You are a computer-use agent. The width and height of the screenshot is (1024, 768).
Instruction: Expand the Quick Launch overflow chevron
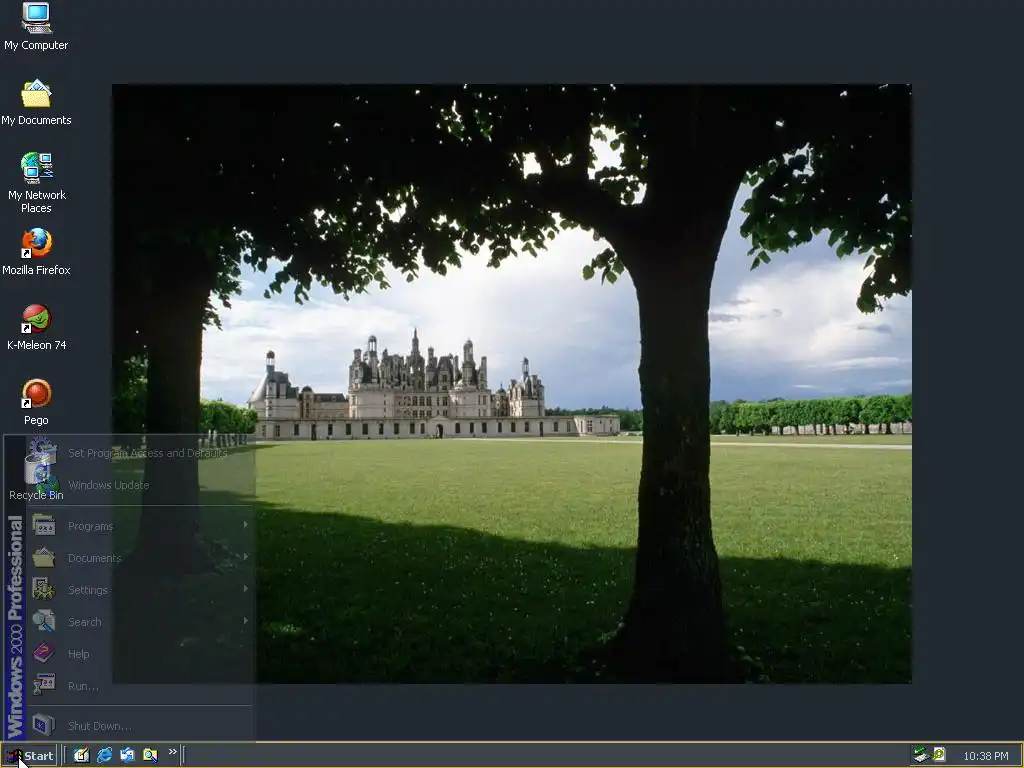click(172, 752)
